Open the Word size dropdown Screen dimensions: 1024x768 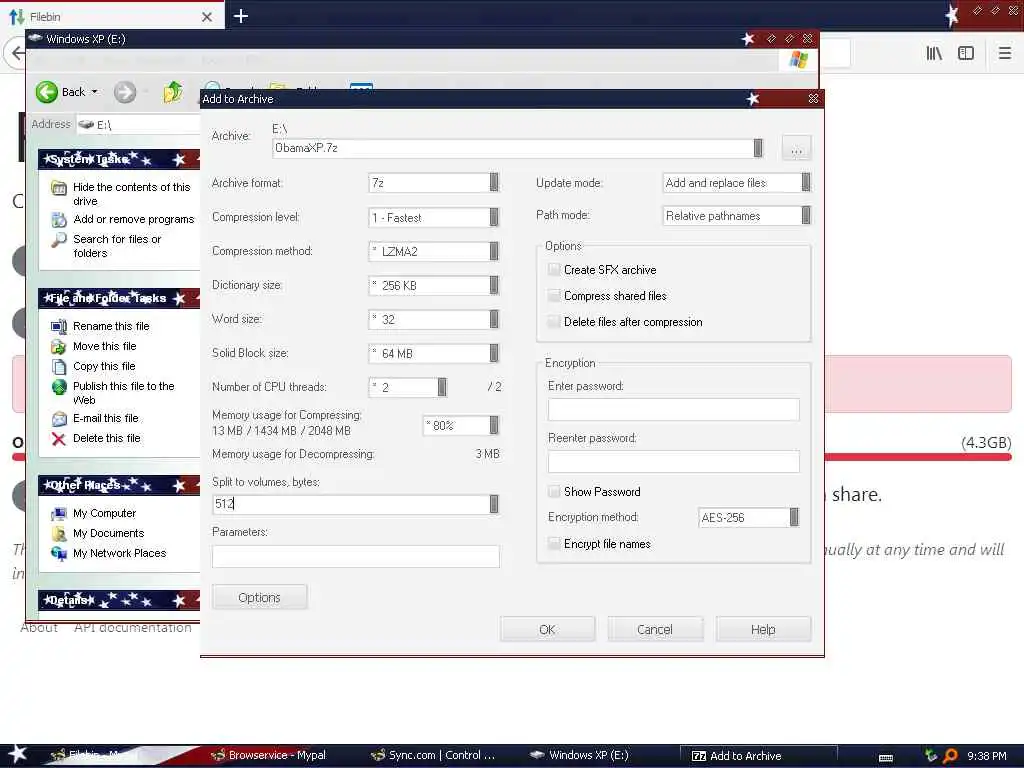click(494, 319)
